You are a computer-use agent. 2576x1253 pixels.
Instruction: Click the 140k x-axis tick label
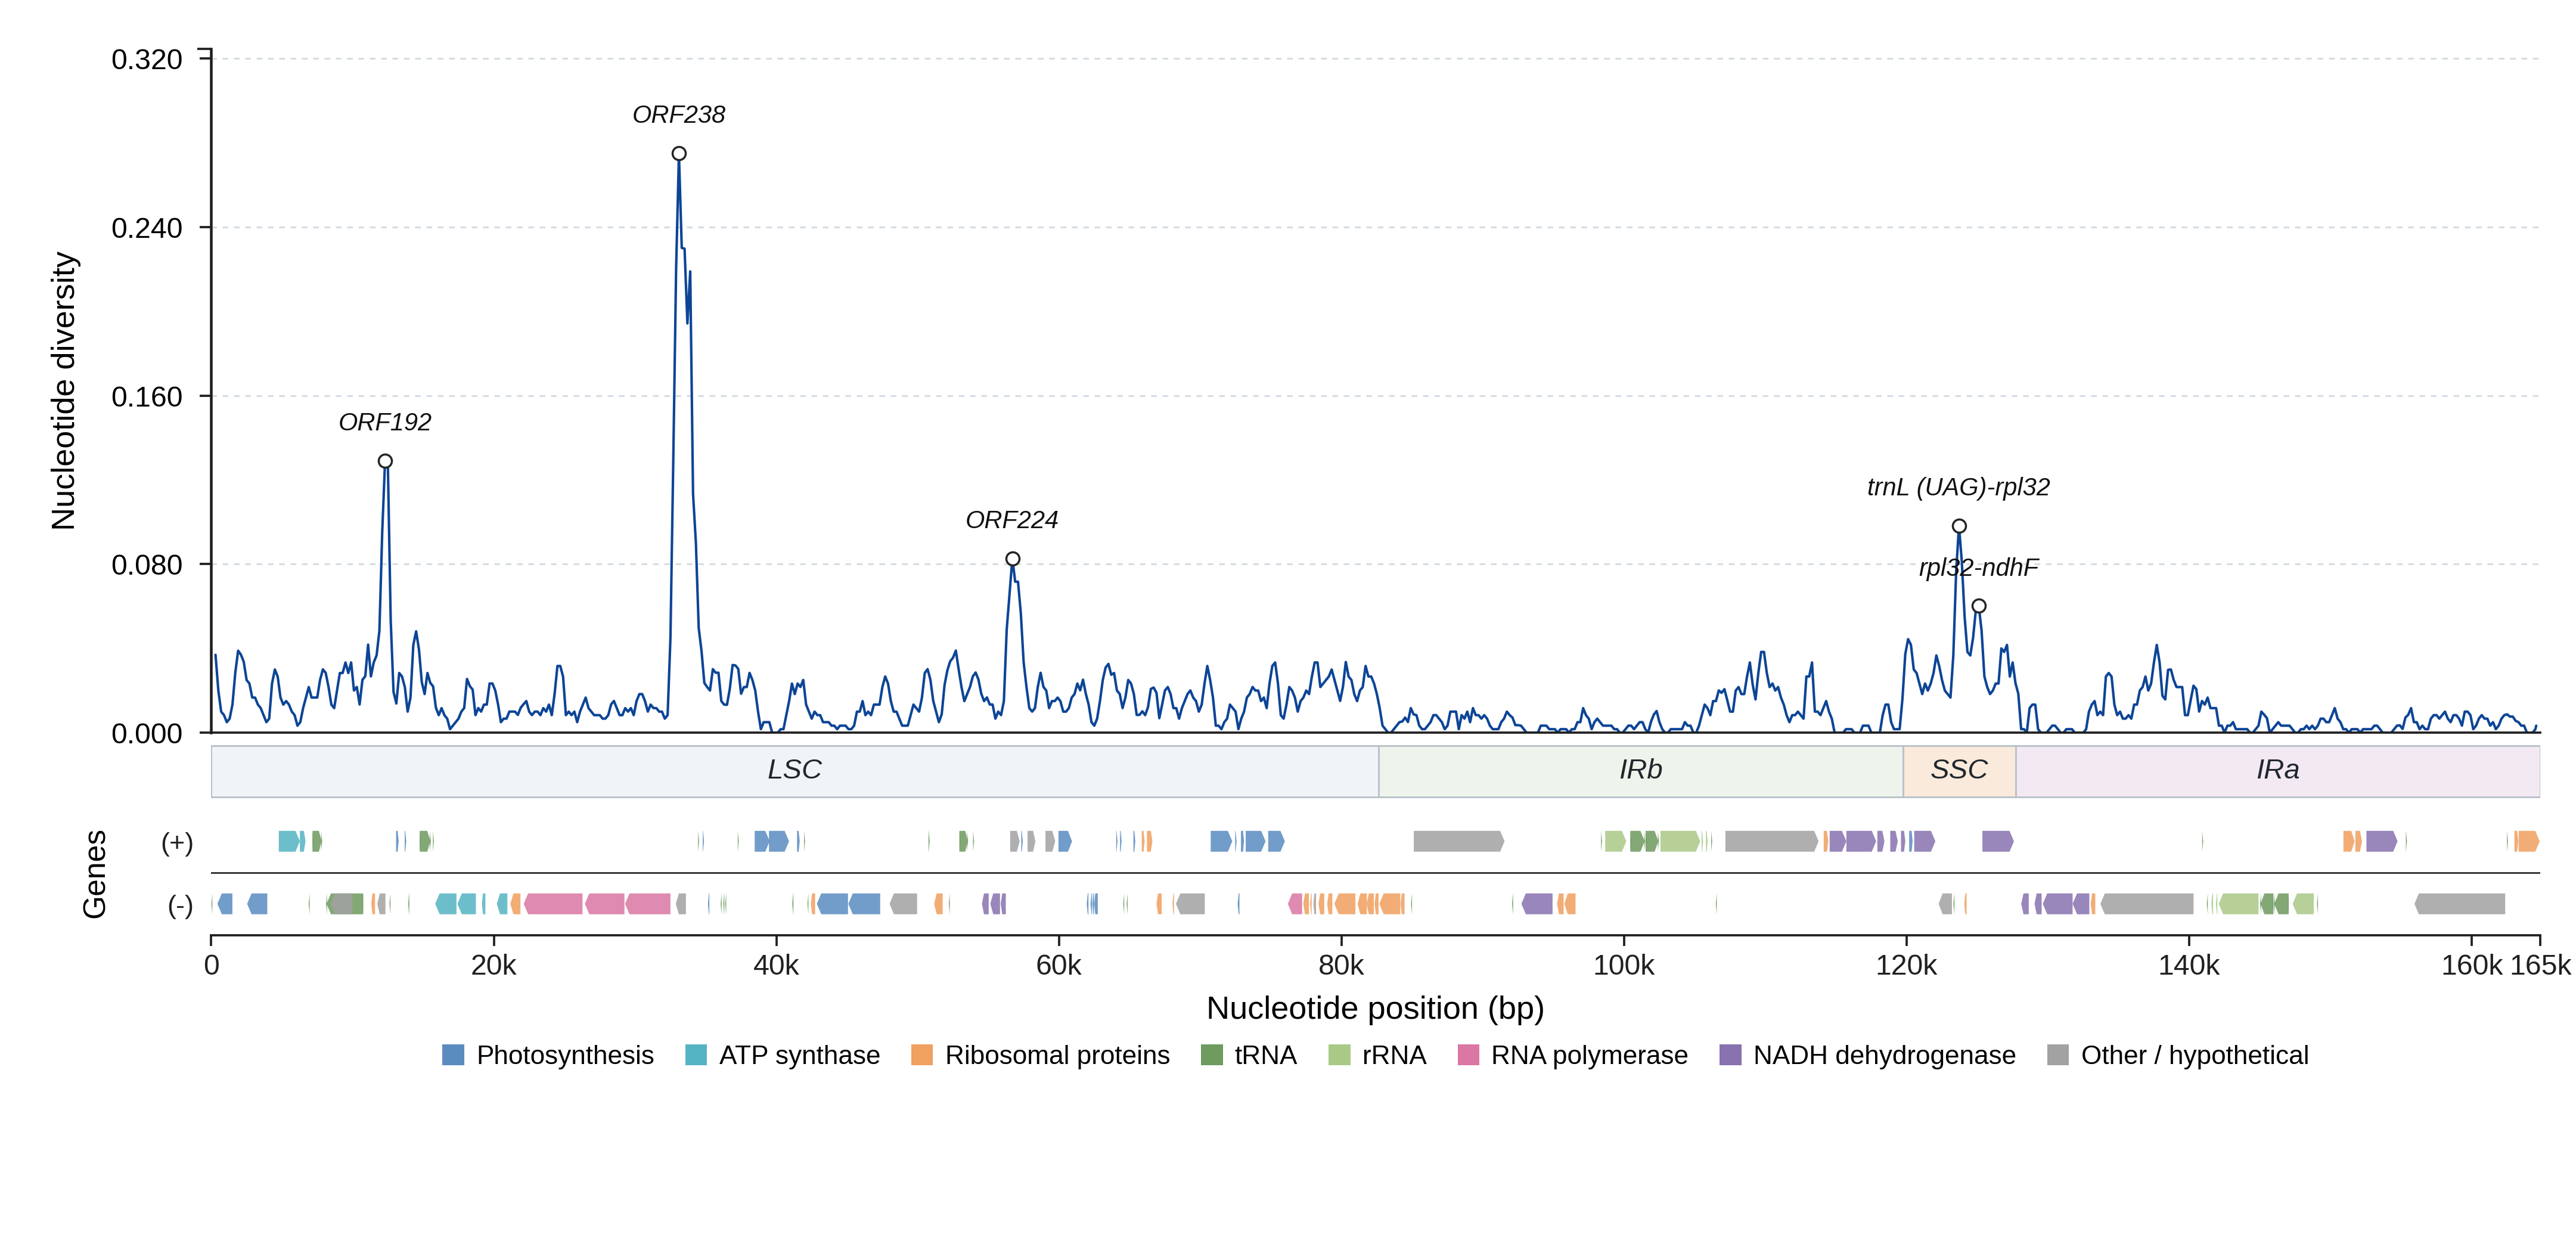(x=2189, y=966)
